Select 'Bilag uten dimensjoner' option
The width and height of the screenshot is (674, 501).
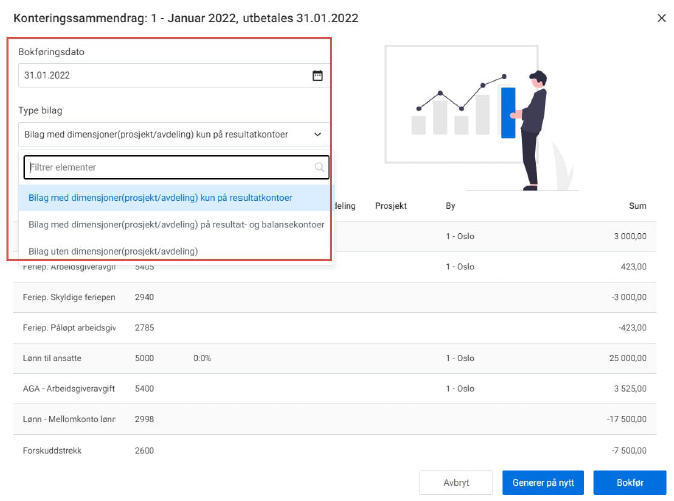[112, 251]
